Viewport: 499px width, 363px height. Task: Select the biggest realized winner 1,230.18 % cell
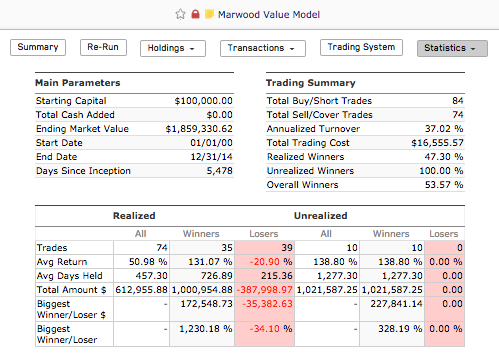pyautogui.click(x=202, y=334)
